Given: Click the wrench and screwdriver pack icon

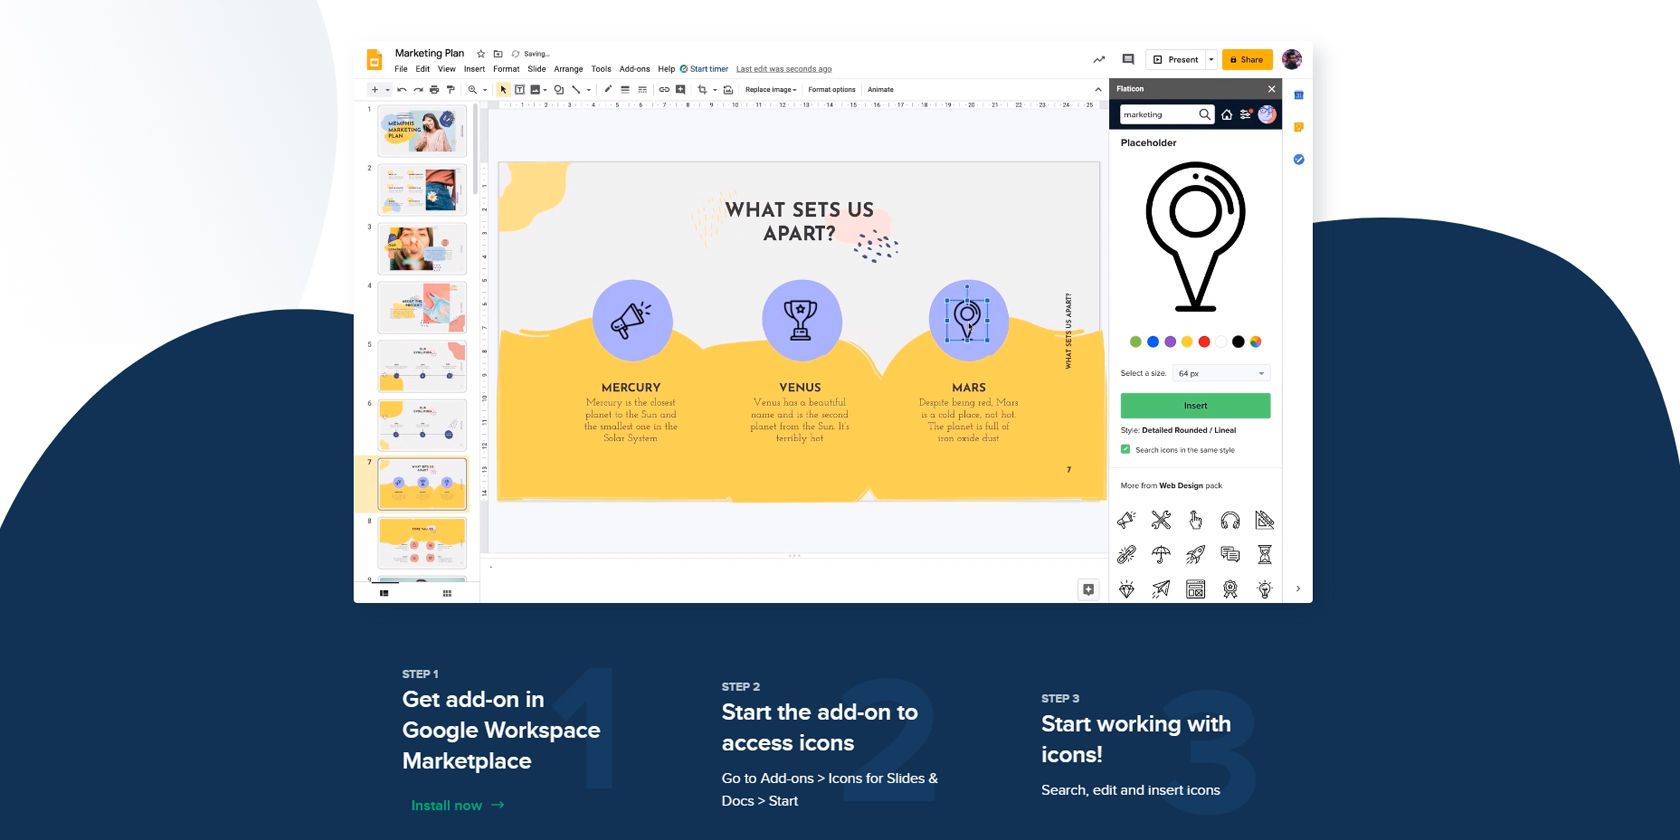Looking at the screenshot, I should click(1161, 520).
